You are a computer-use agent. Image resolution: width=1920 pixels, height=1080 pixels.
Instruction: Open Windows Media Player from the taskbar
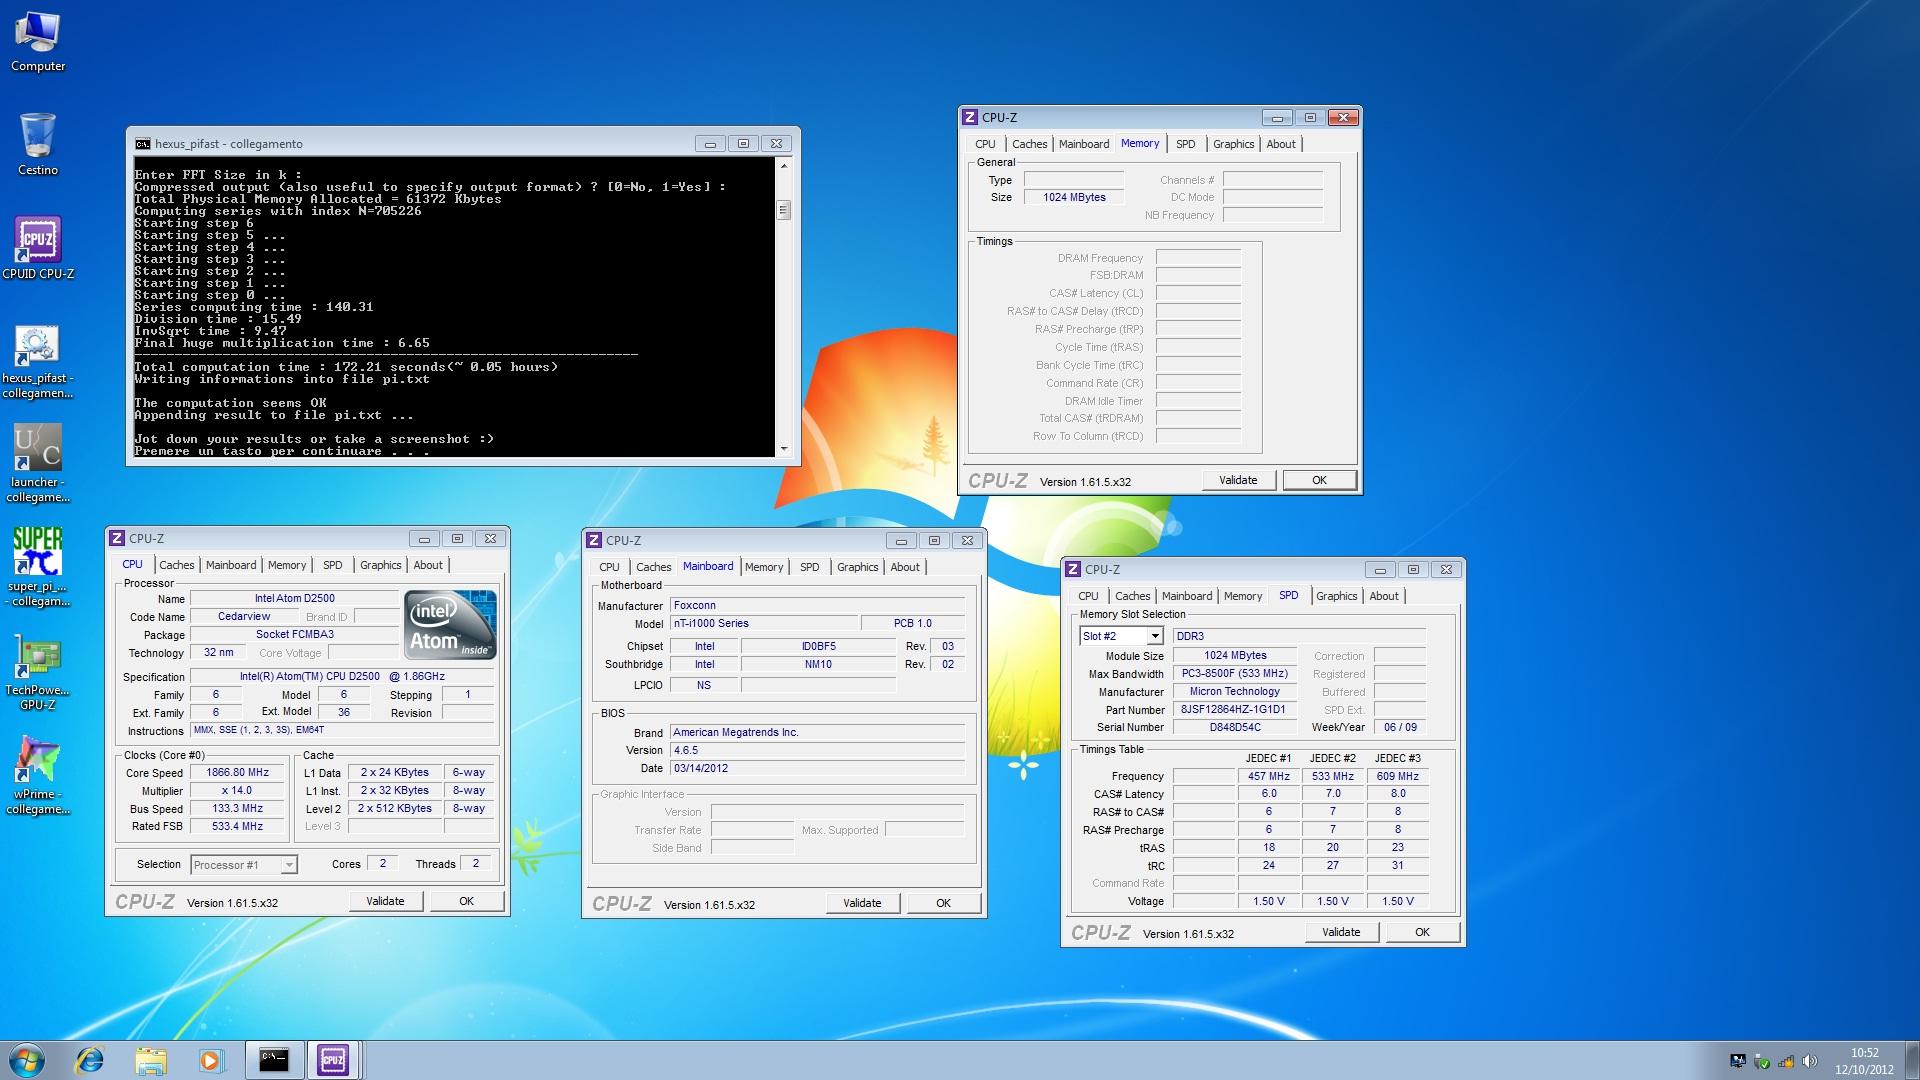coord(211,1060)
